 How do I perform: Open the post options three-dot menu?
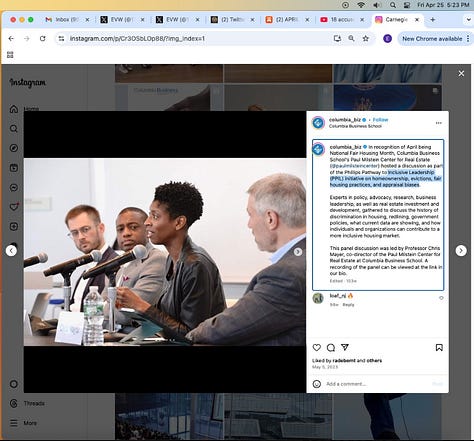pos(439,123)
